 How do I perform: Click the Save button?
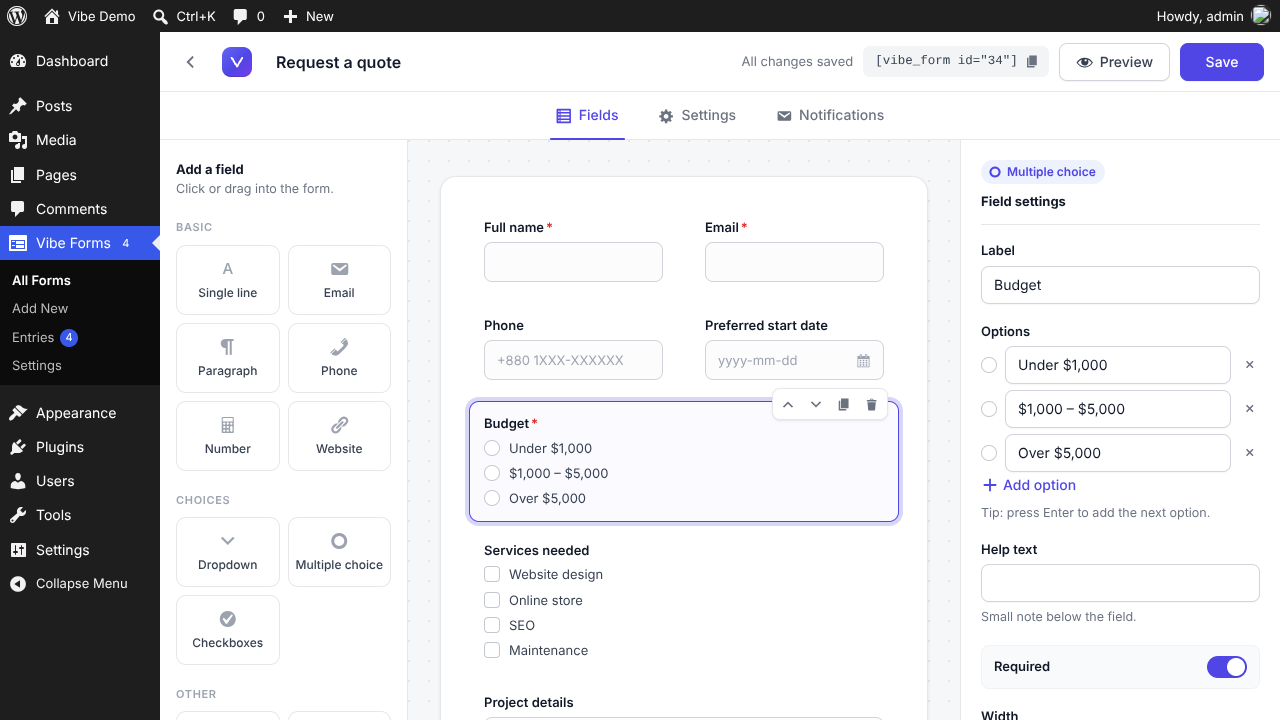coord(1222,62)
